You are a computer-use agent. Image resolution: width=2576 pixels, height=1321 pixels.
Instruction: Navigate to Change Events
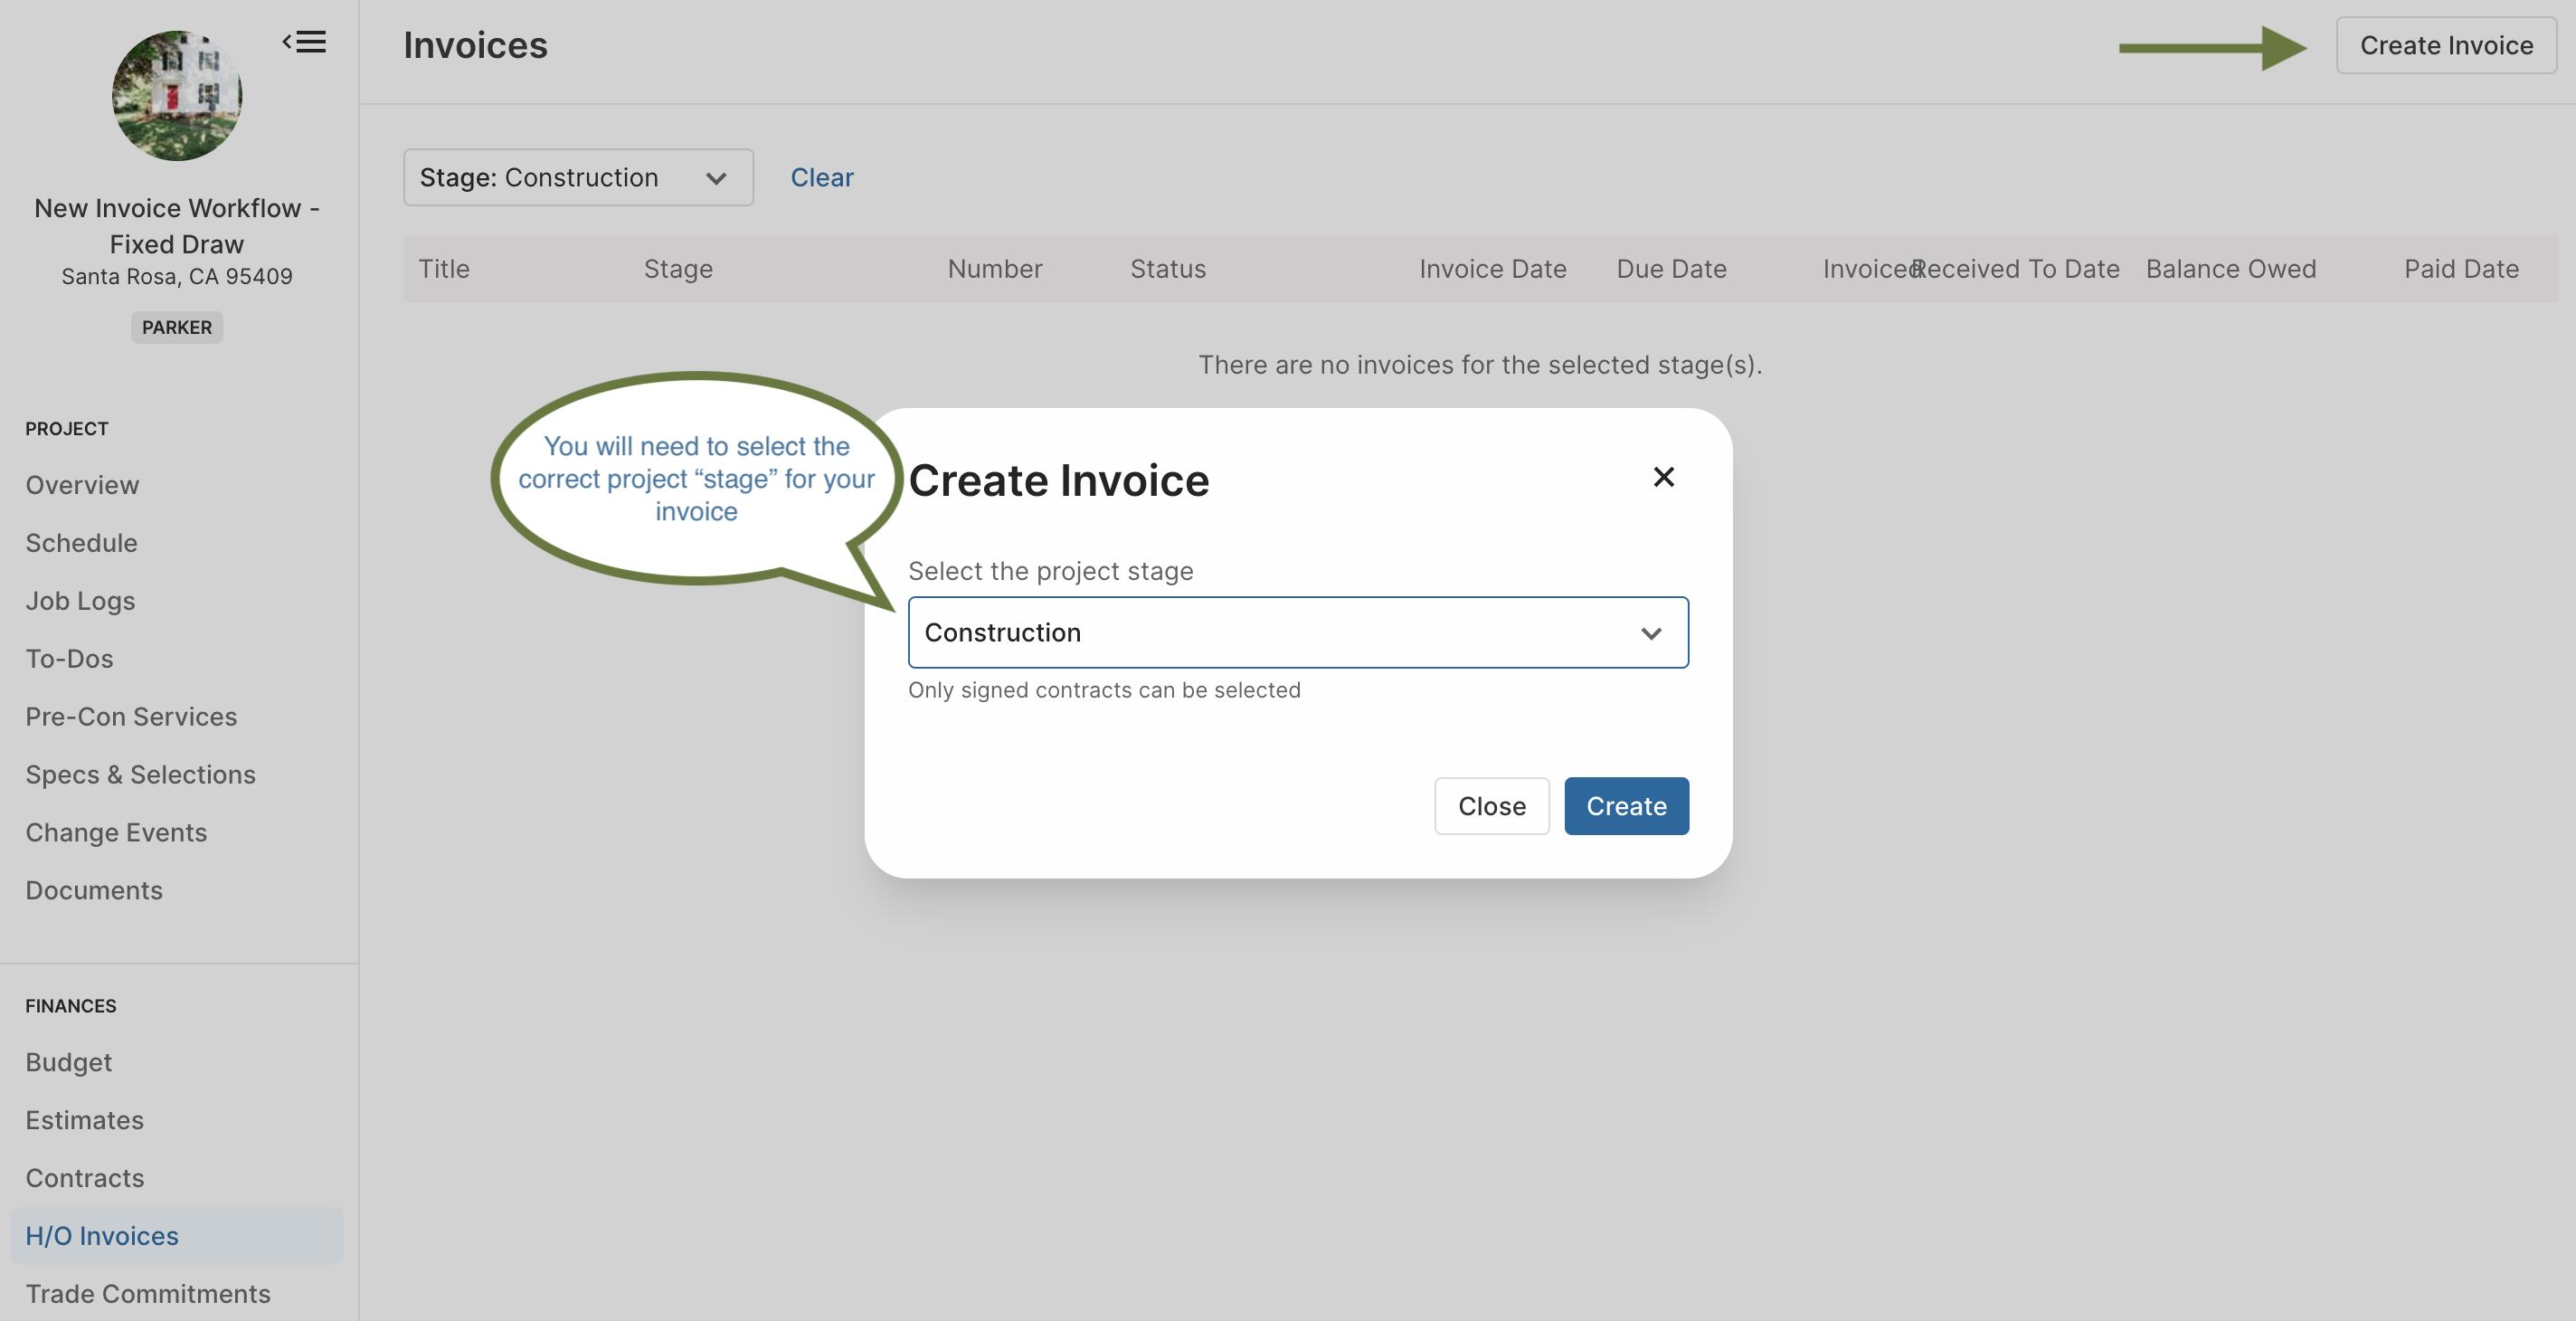click(x=116, y=833)
